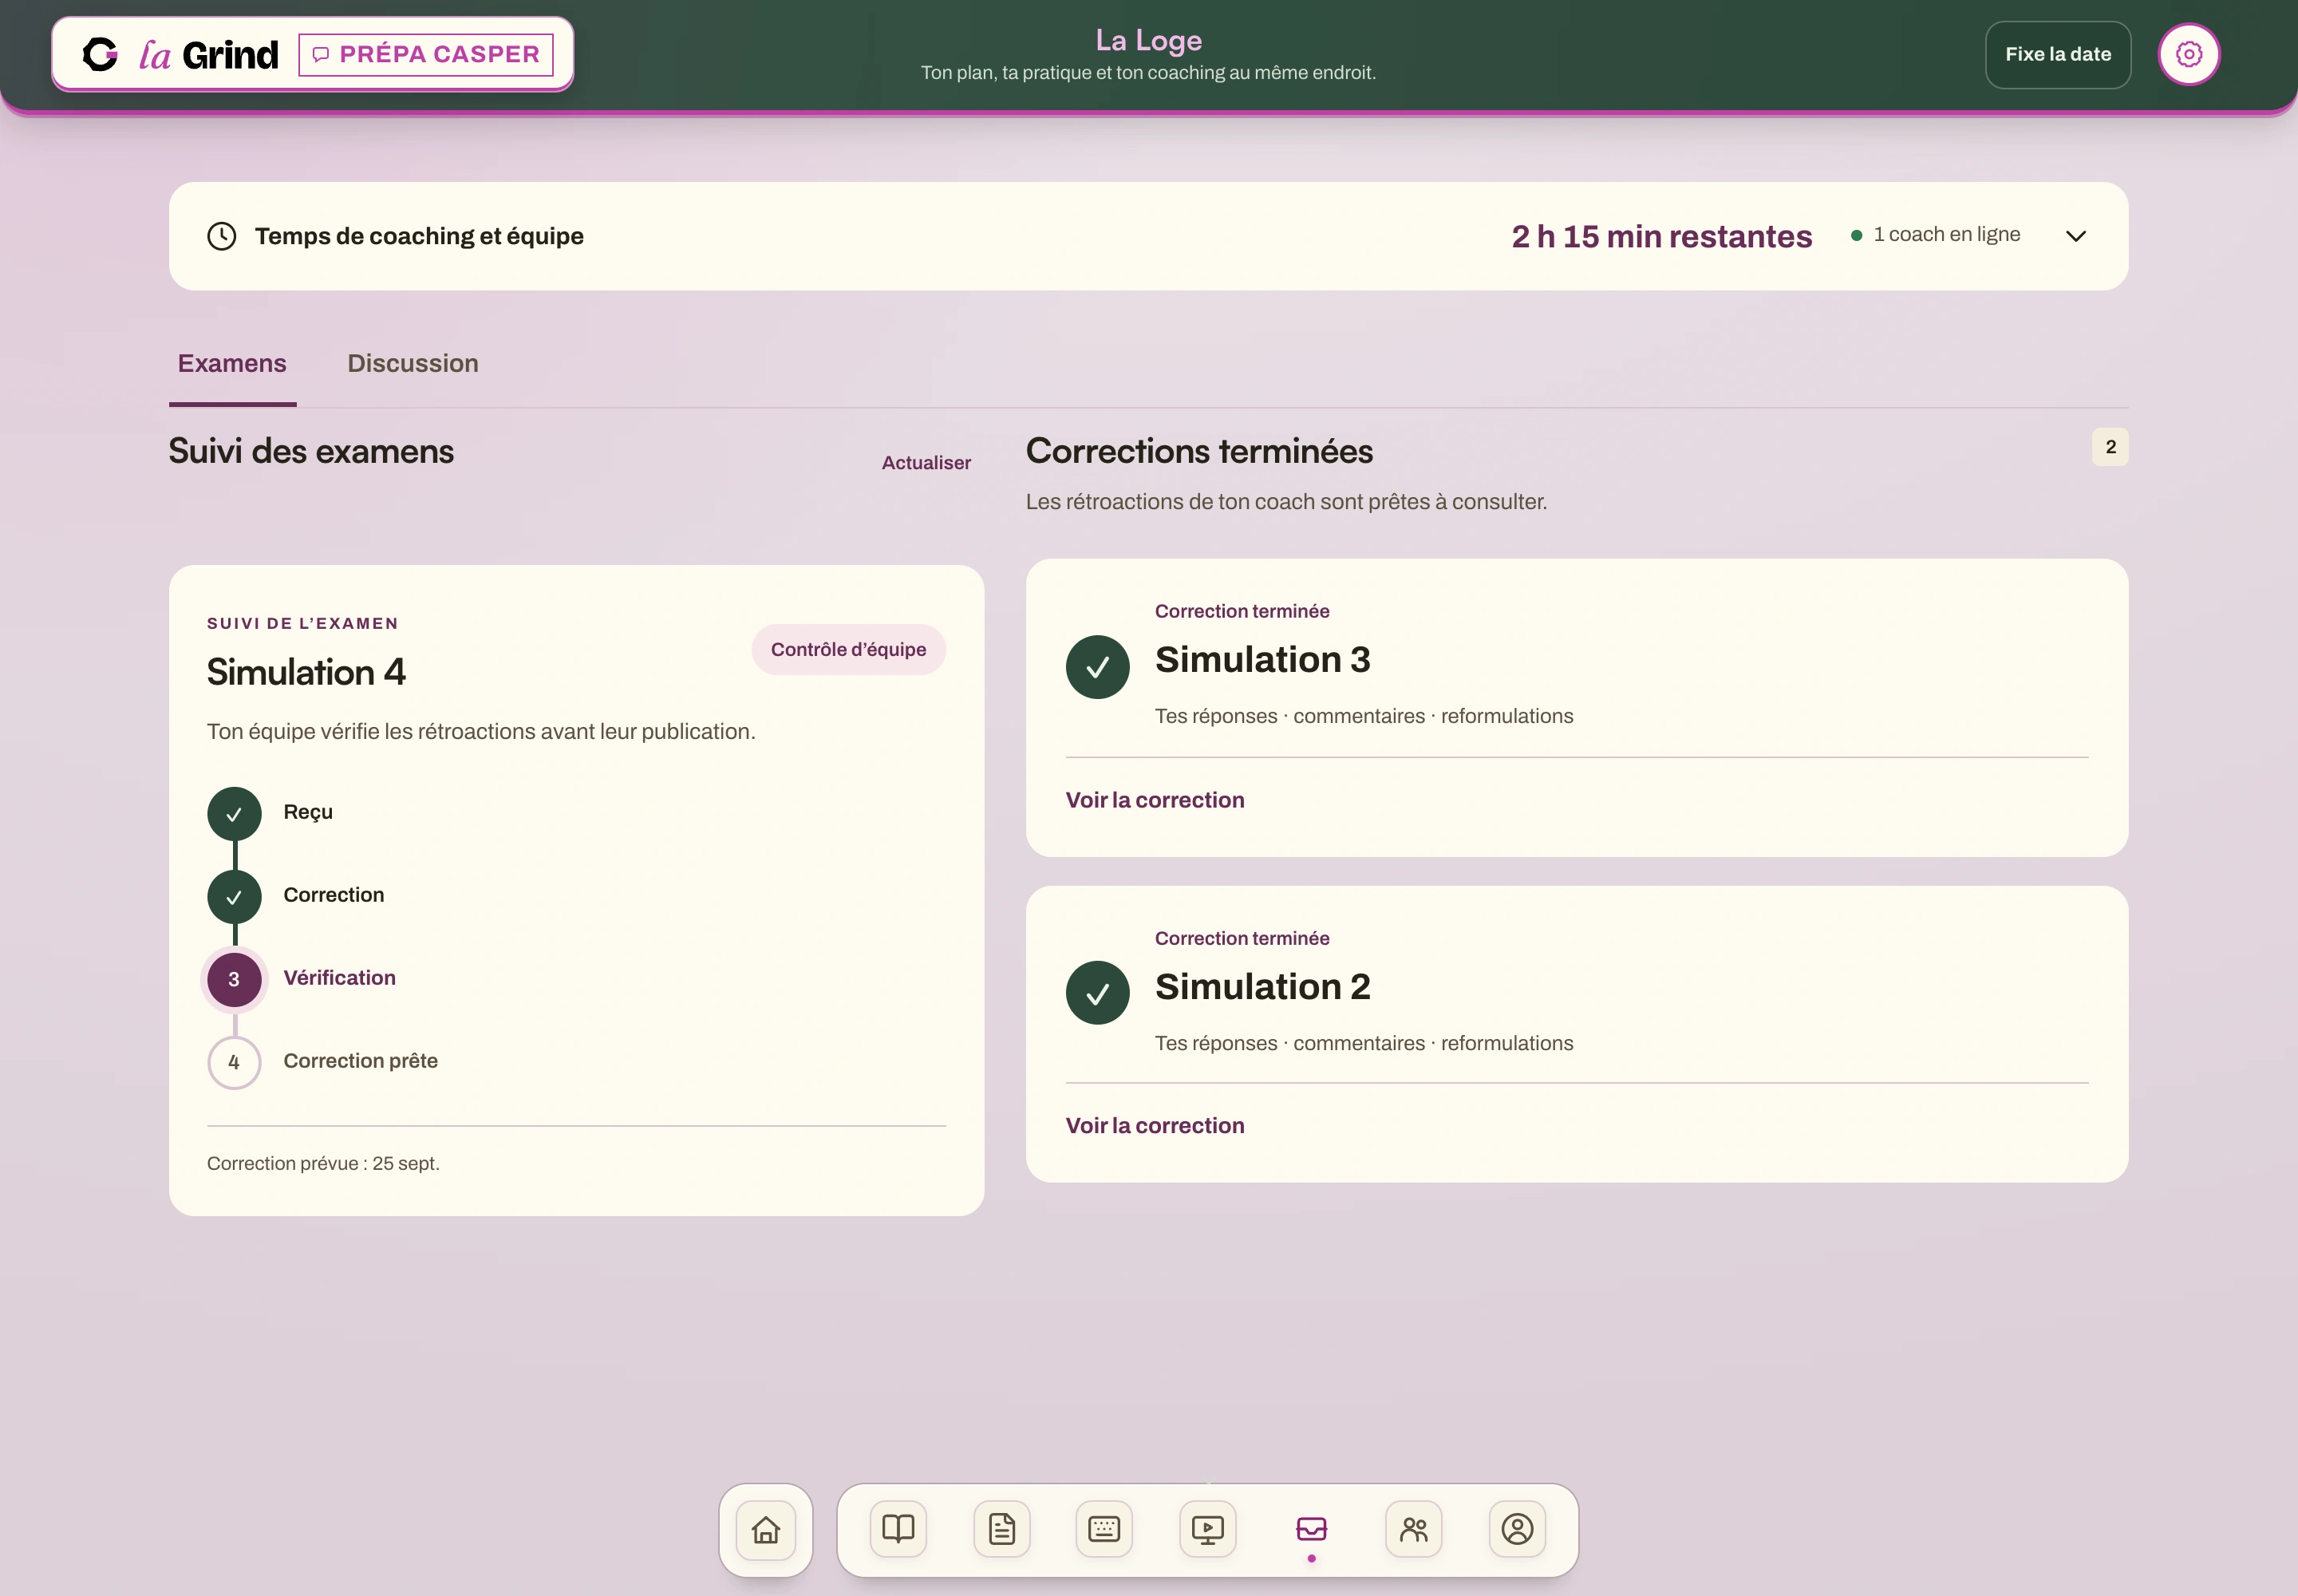The width and height of the screenshot is (2298, 1596).
Task: Open the open-book lessons icon
Action: (898, 1529)
